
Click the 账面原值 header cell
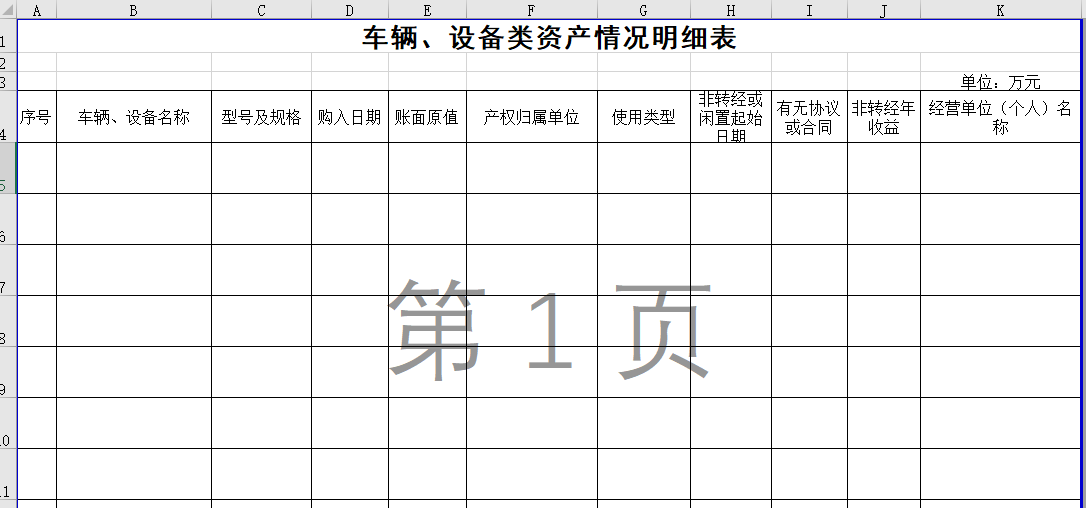click(x=427, y=117)
